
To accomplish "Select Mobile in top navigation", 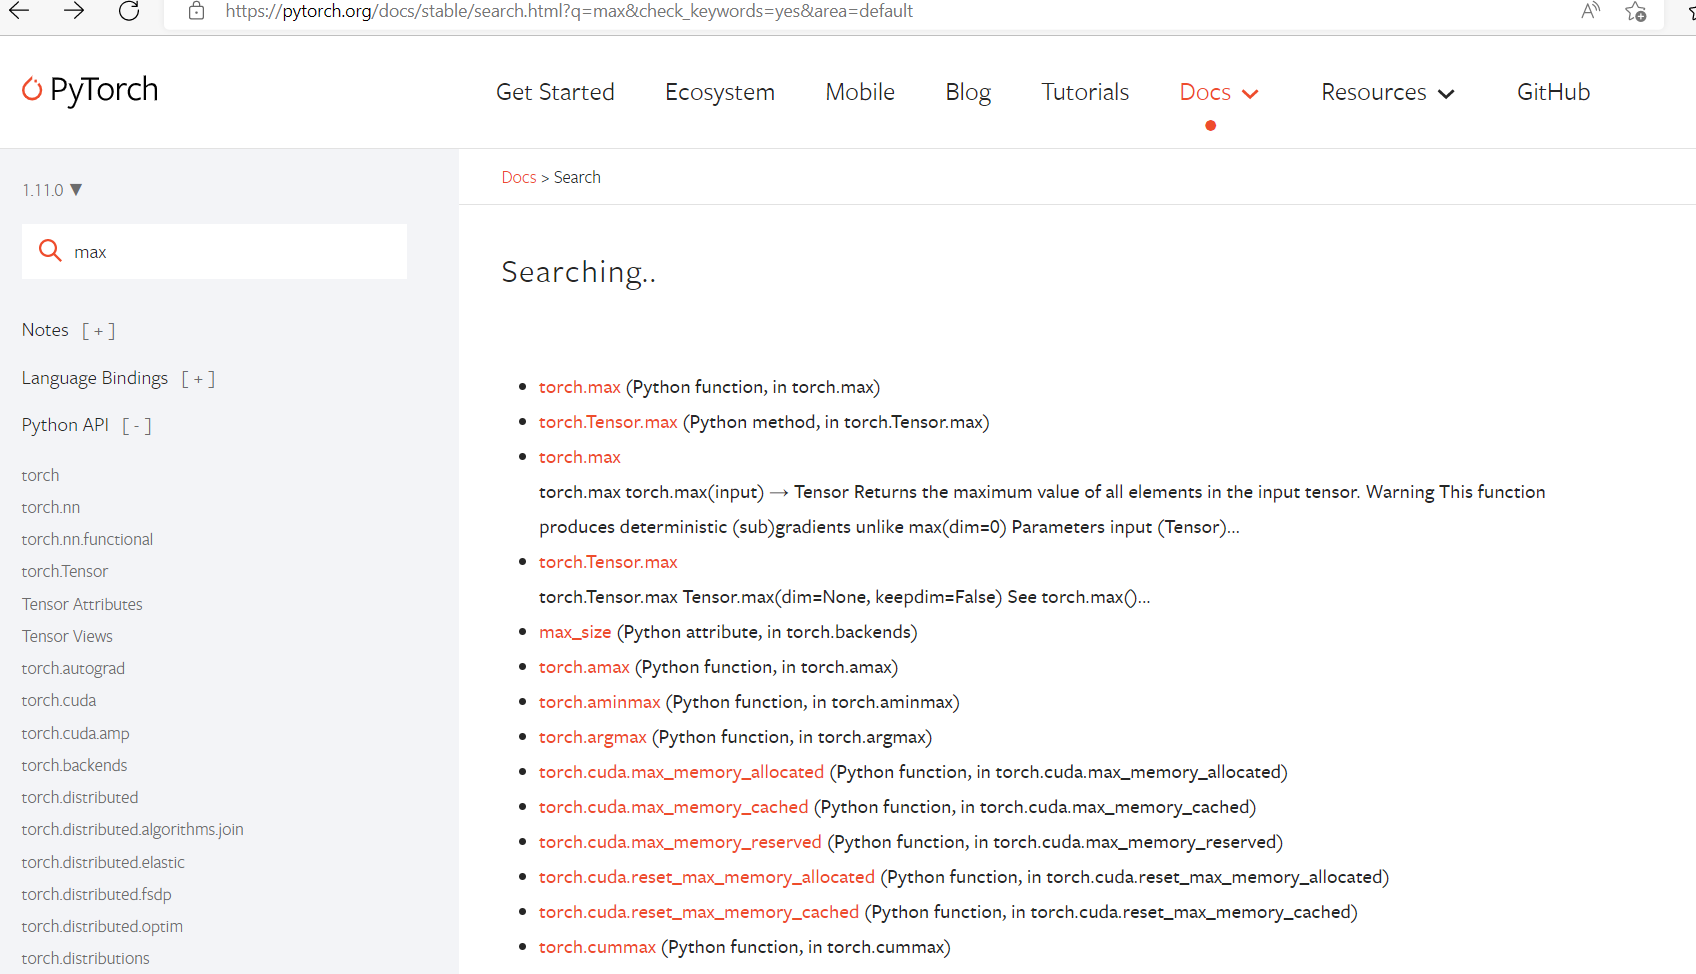I will pos(860,92).
